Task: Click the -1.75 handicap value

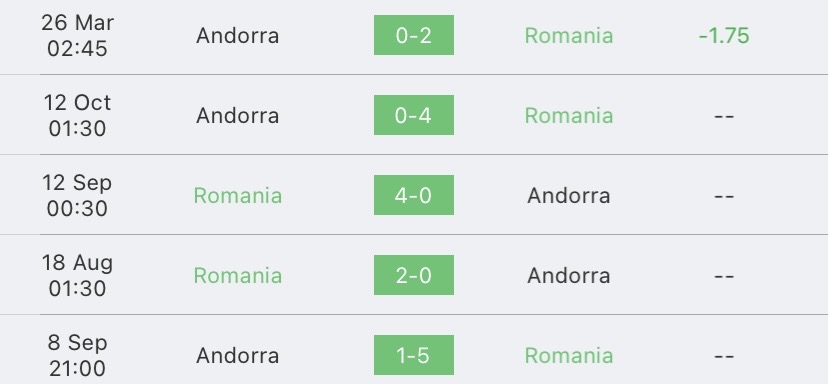Action: pyautogui.click(x=723, y=36)
